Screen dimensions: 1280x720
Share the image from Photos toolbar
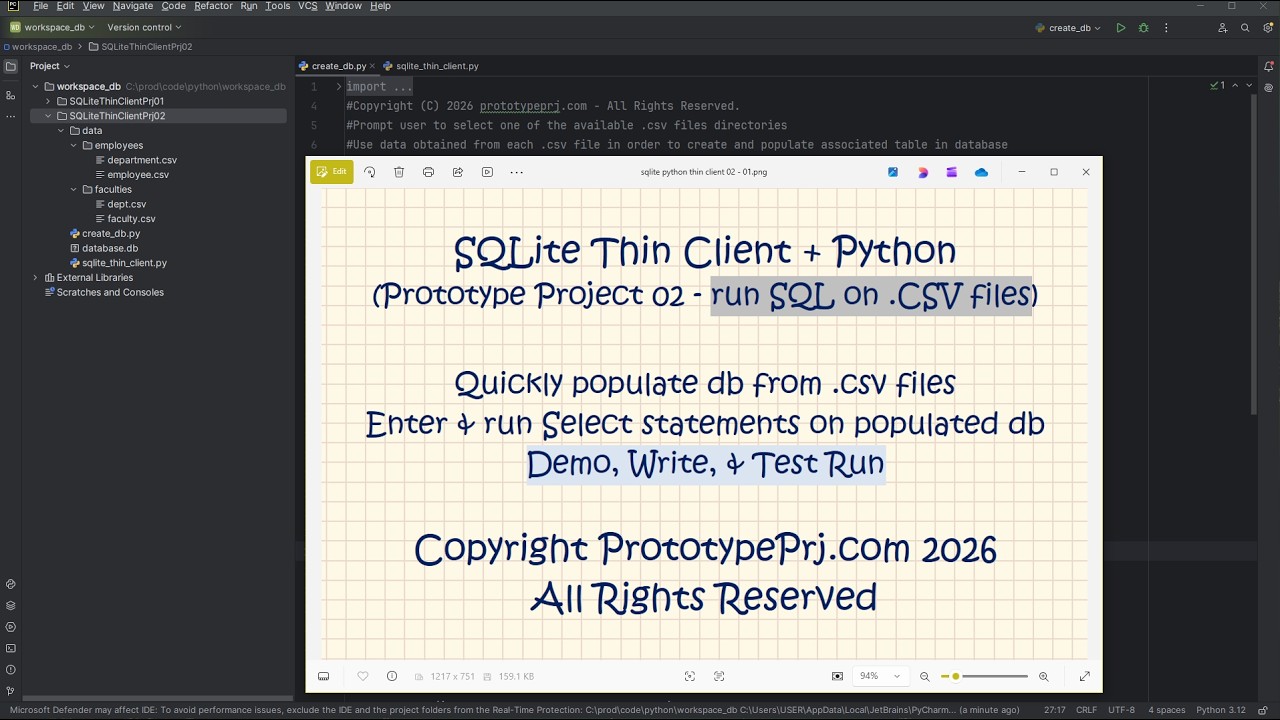pyautogui.click(x=458, y=172)
